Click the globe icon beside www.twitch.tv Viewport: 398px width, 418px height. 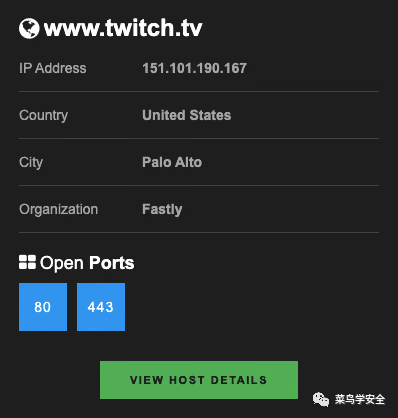tap(29, 28)
